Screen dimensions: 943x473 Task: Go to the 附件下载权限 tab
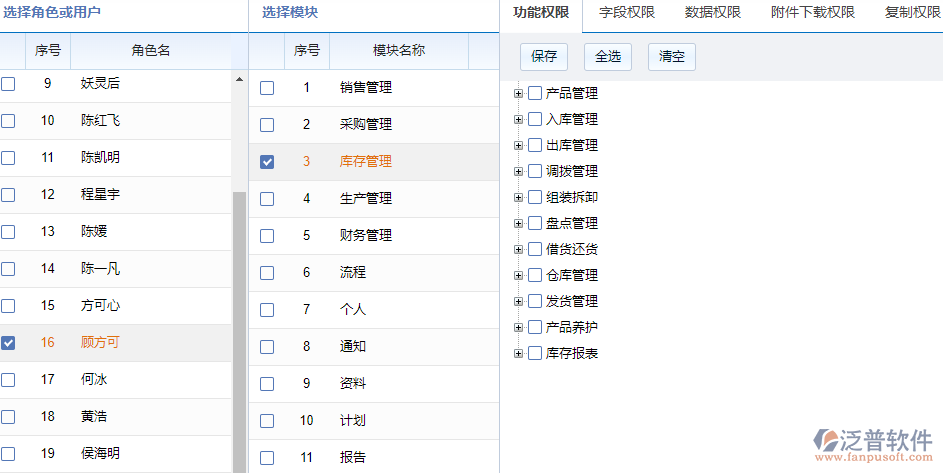[812, 13]
